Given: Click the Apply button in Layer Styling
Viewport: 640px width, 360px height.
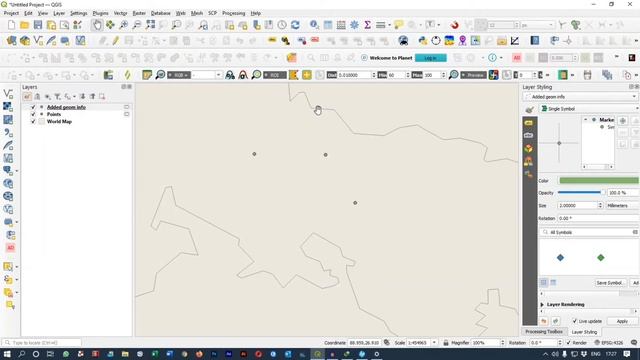Looking at the screenshot, I should tap(622, 321).
